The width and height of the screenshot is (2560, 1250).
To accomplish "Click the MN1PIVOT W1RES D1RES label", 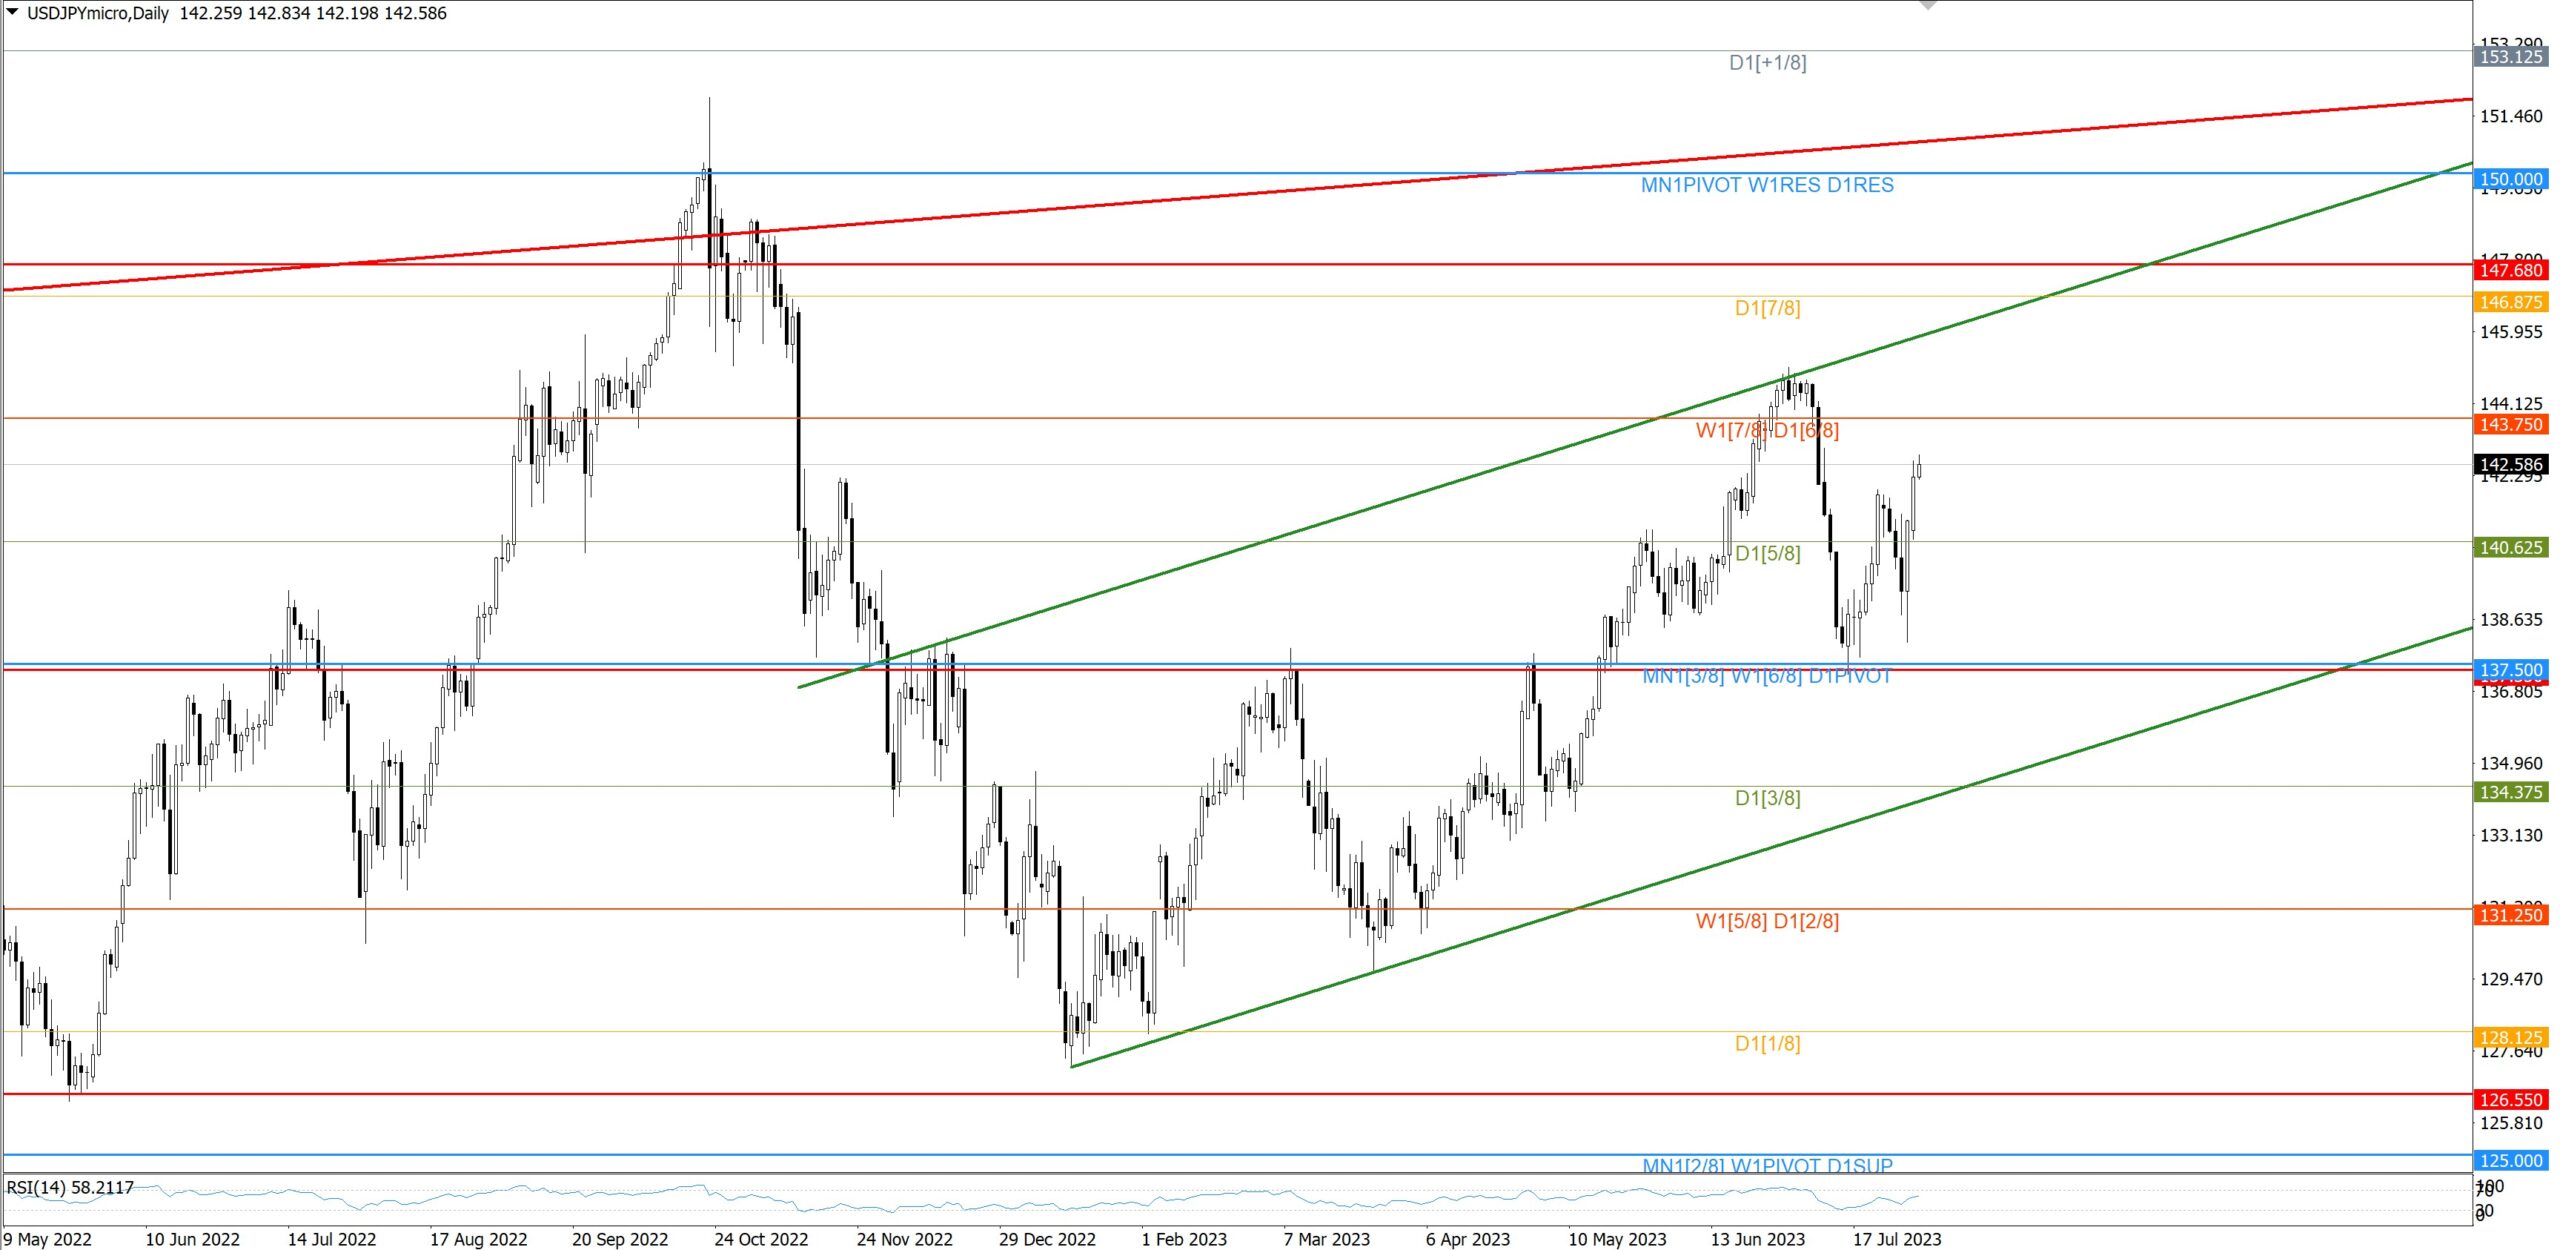I will coord(1767,185).
